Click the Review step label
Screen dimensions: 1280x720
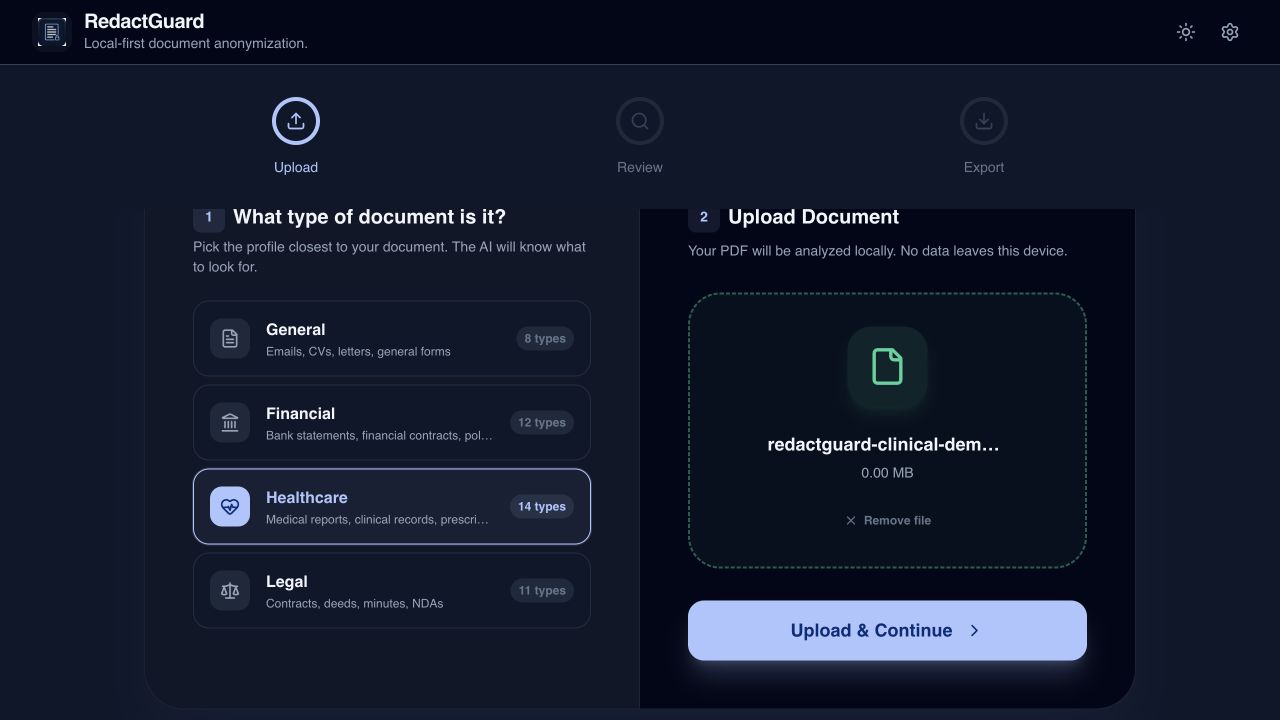pyautogui.click(x=640, y=167)
